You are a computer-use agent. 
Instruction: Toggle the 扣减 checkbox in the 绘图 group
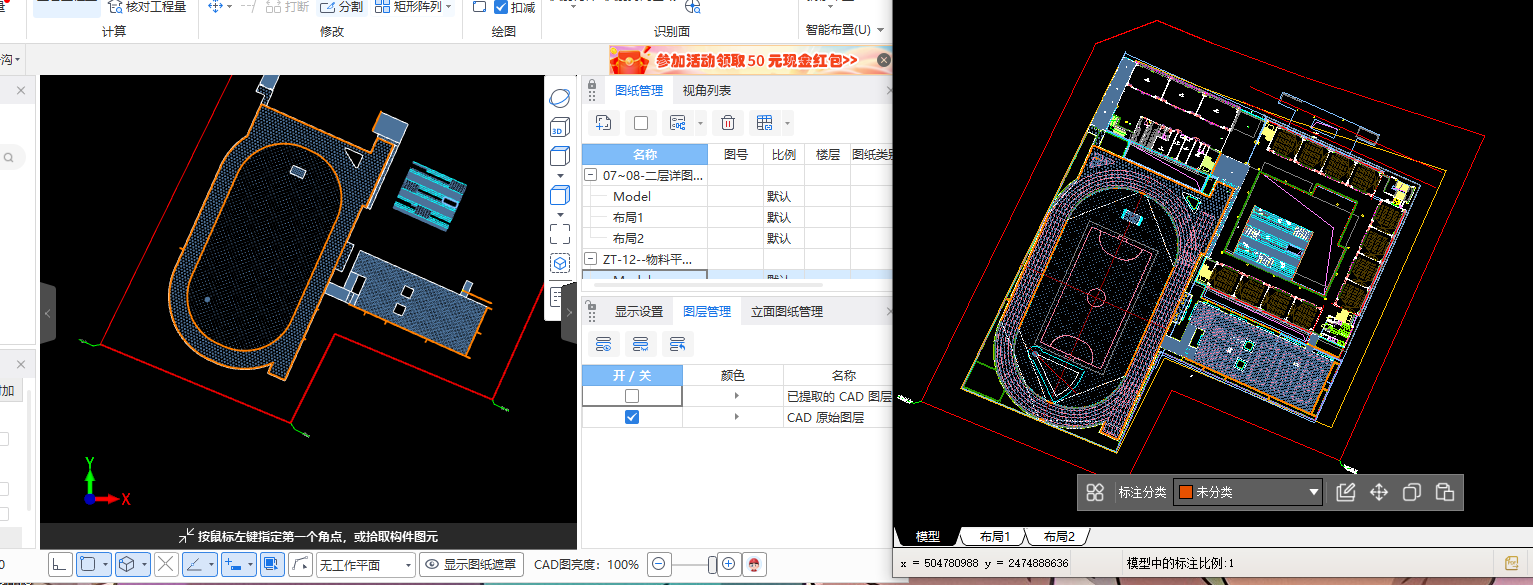coord(501,7)
